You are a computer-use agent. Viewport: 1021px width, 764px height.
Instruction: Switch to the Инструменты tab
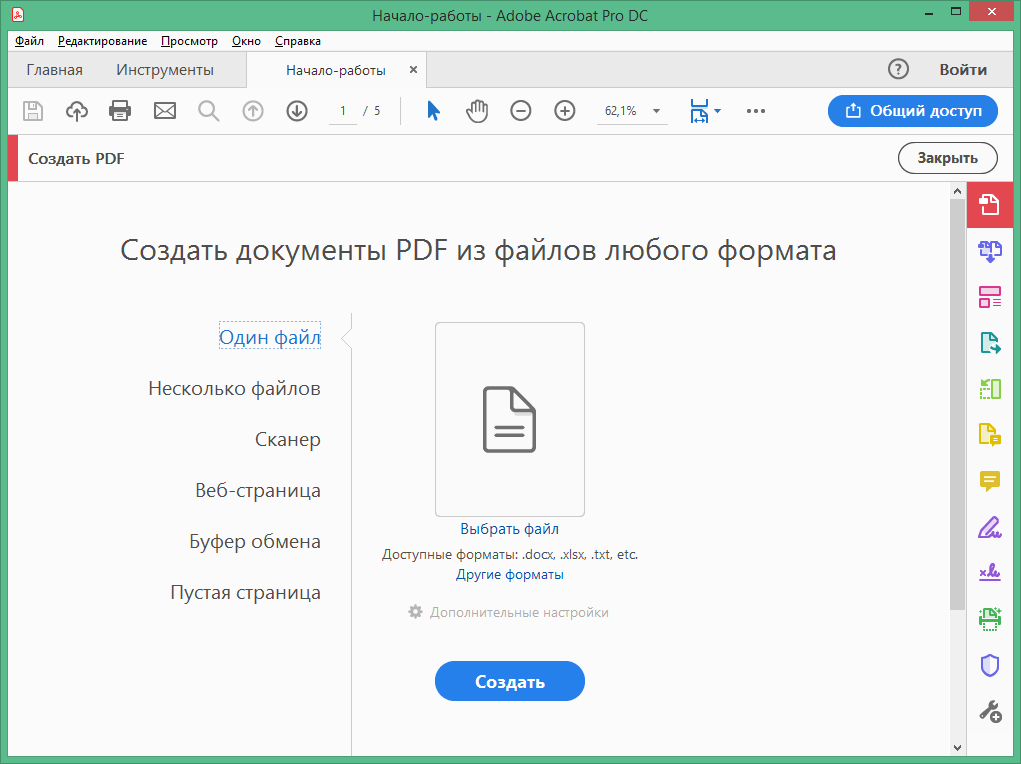165,70
